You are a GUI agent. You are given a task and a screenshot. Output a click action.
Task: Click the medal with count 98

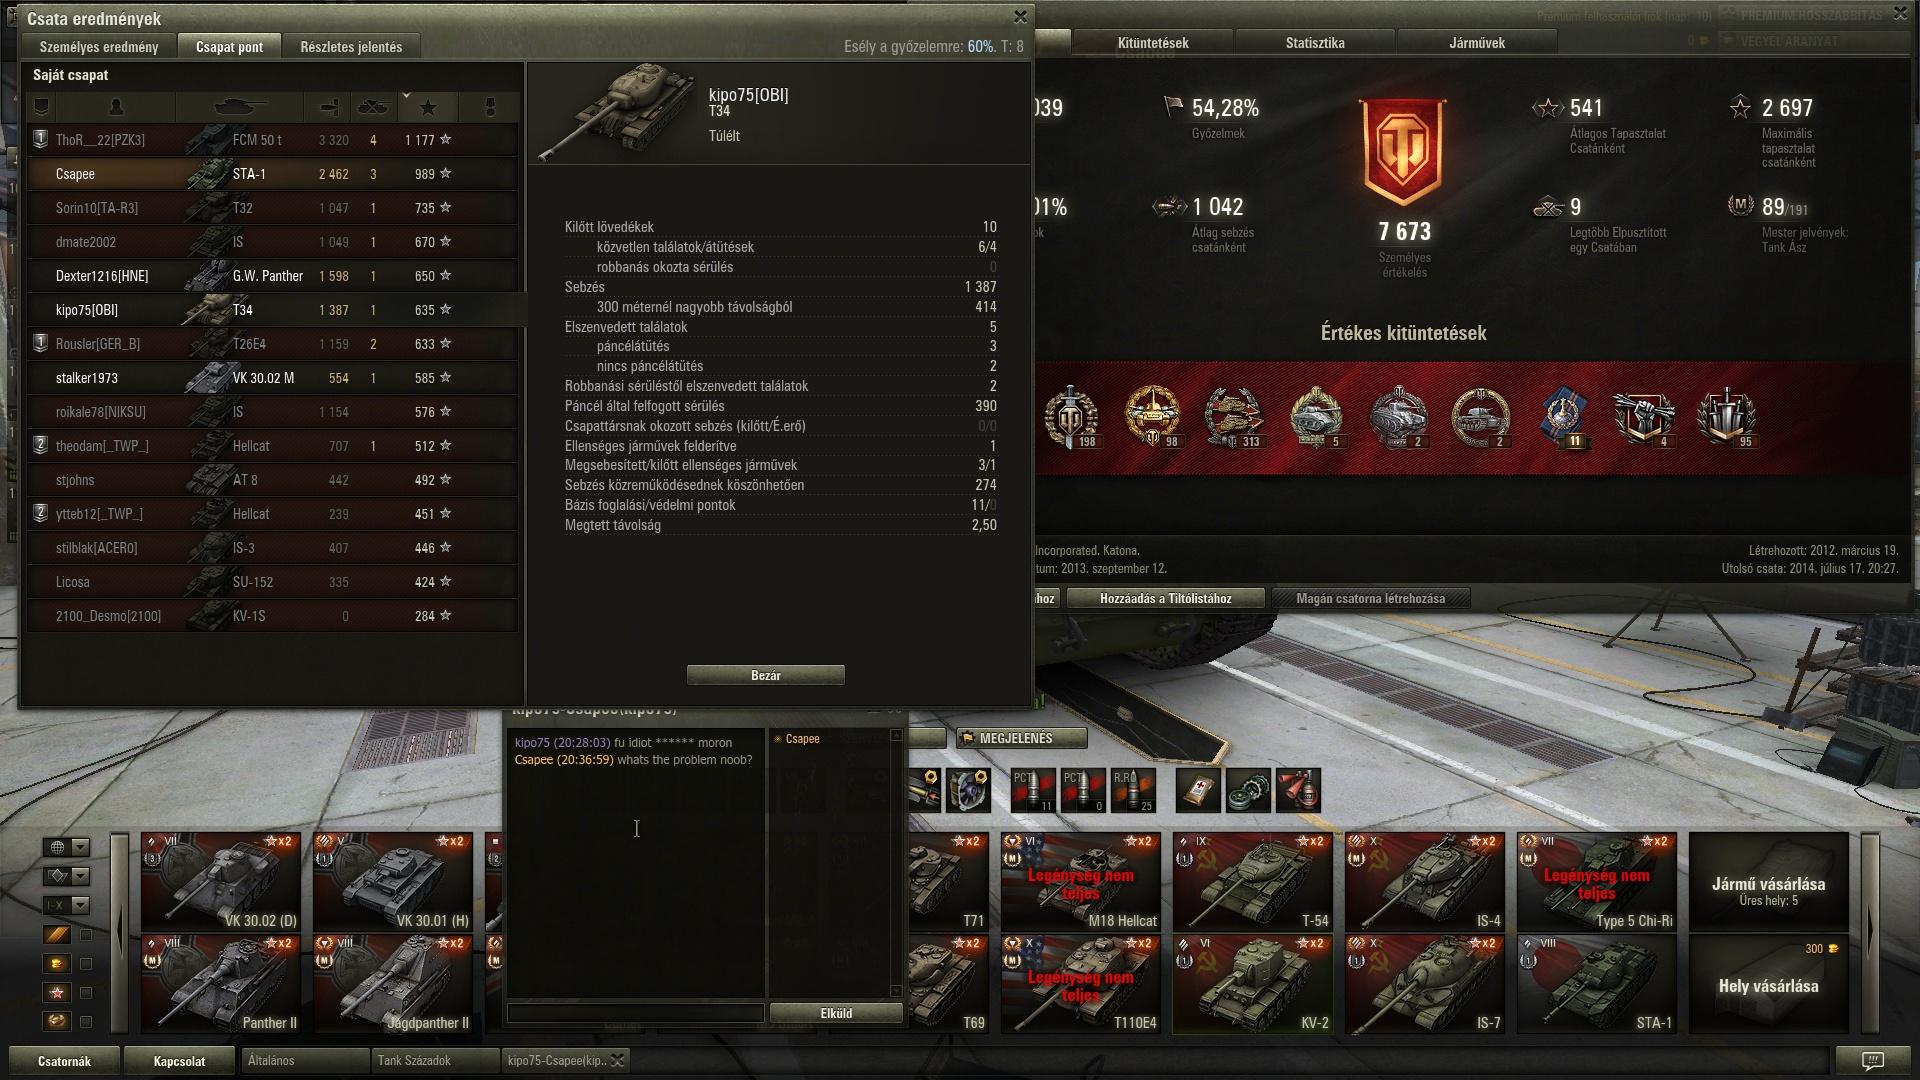point(1152,417)
